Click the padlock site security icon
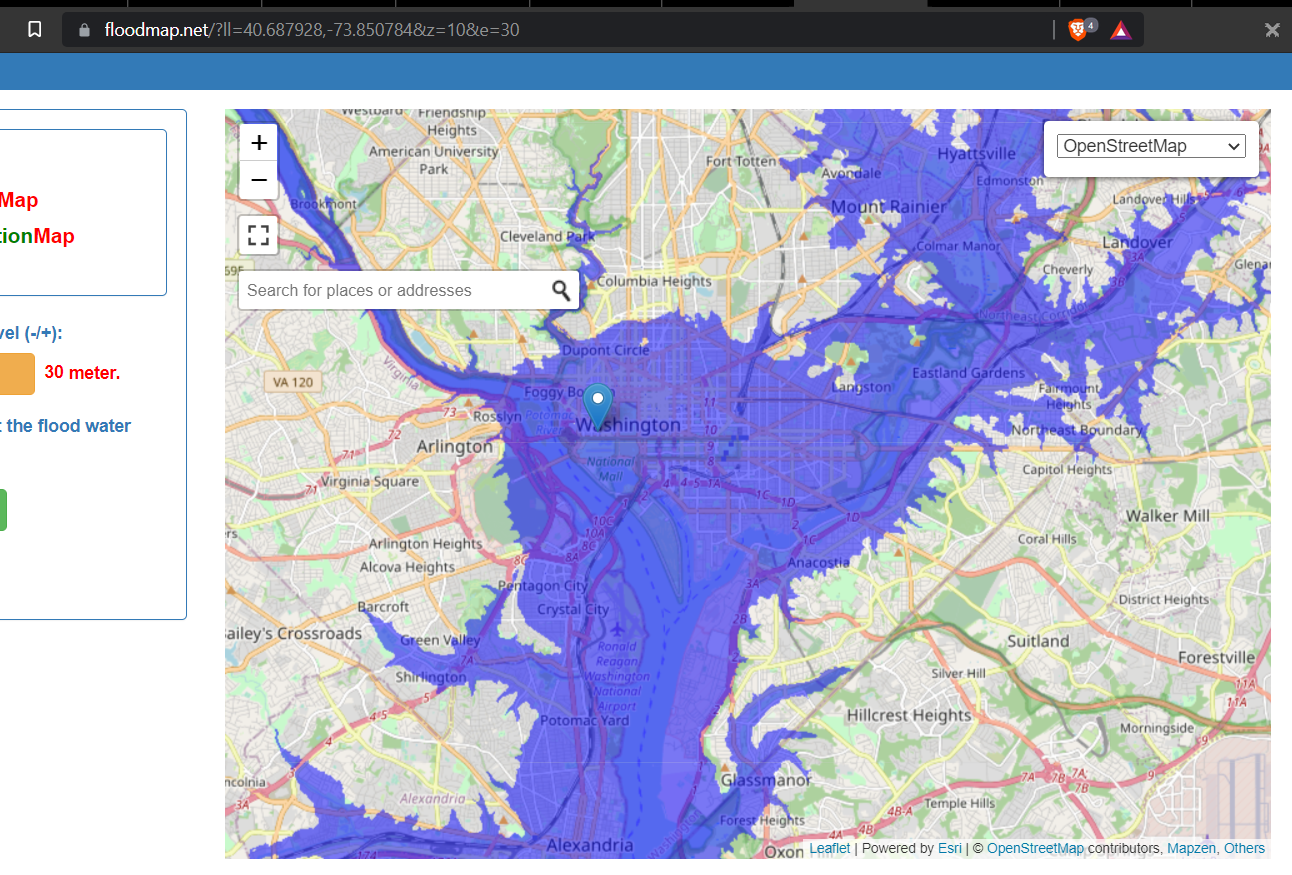This screenshot has height=875, width=1292. [x=84, y=30]
